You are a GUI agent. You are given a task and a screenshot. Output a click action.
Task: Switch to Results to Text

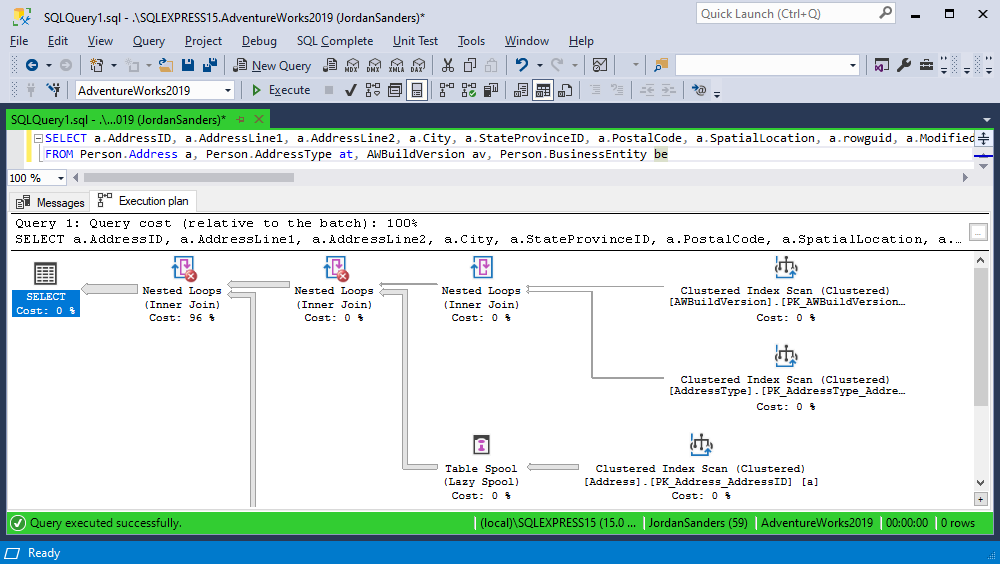[520, 90]
